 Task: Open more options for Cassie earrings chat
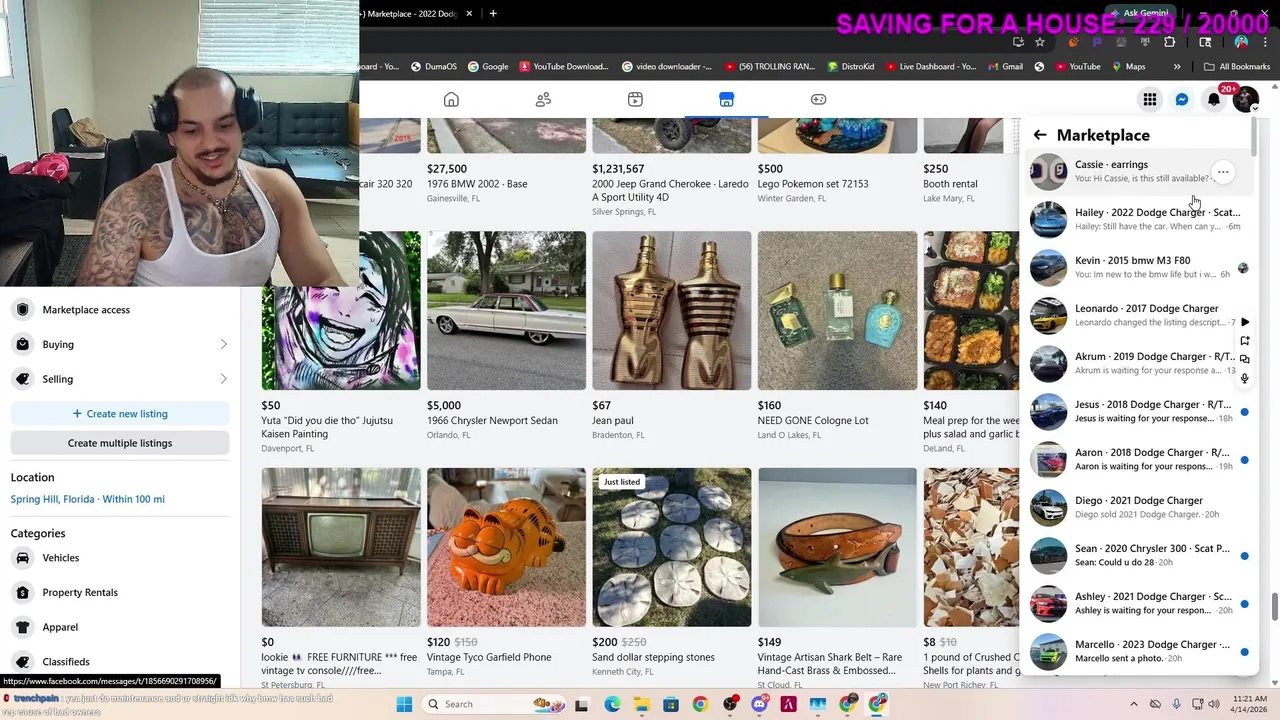(x=1223, y=172)
